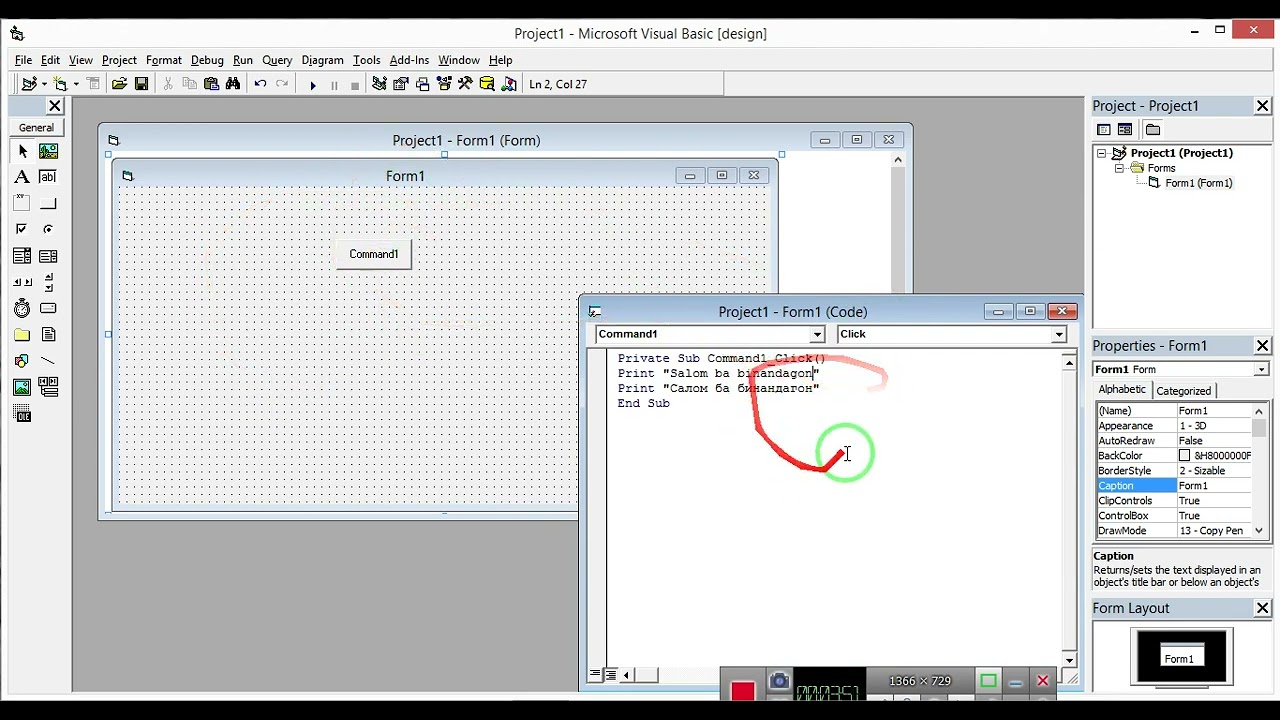Open the Menu Editor from toolbar
This screenshot has width=1280, height=720.
(x=93, y=84)
